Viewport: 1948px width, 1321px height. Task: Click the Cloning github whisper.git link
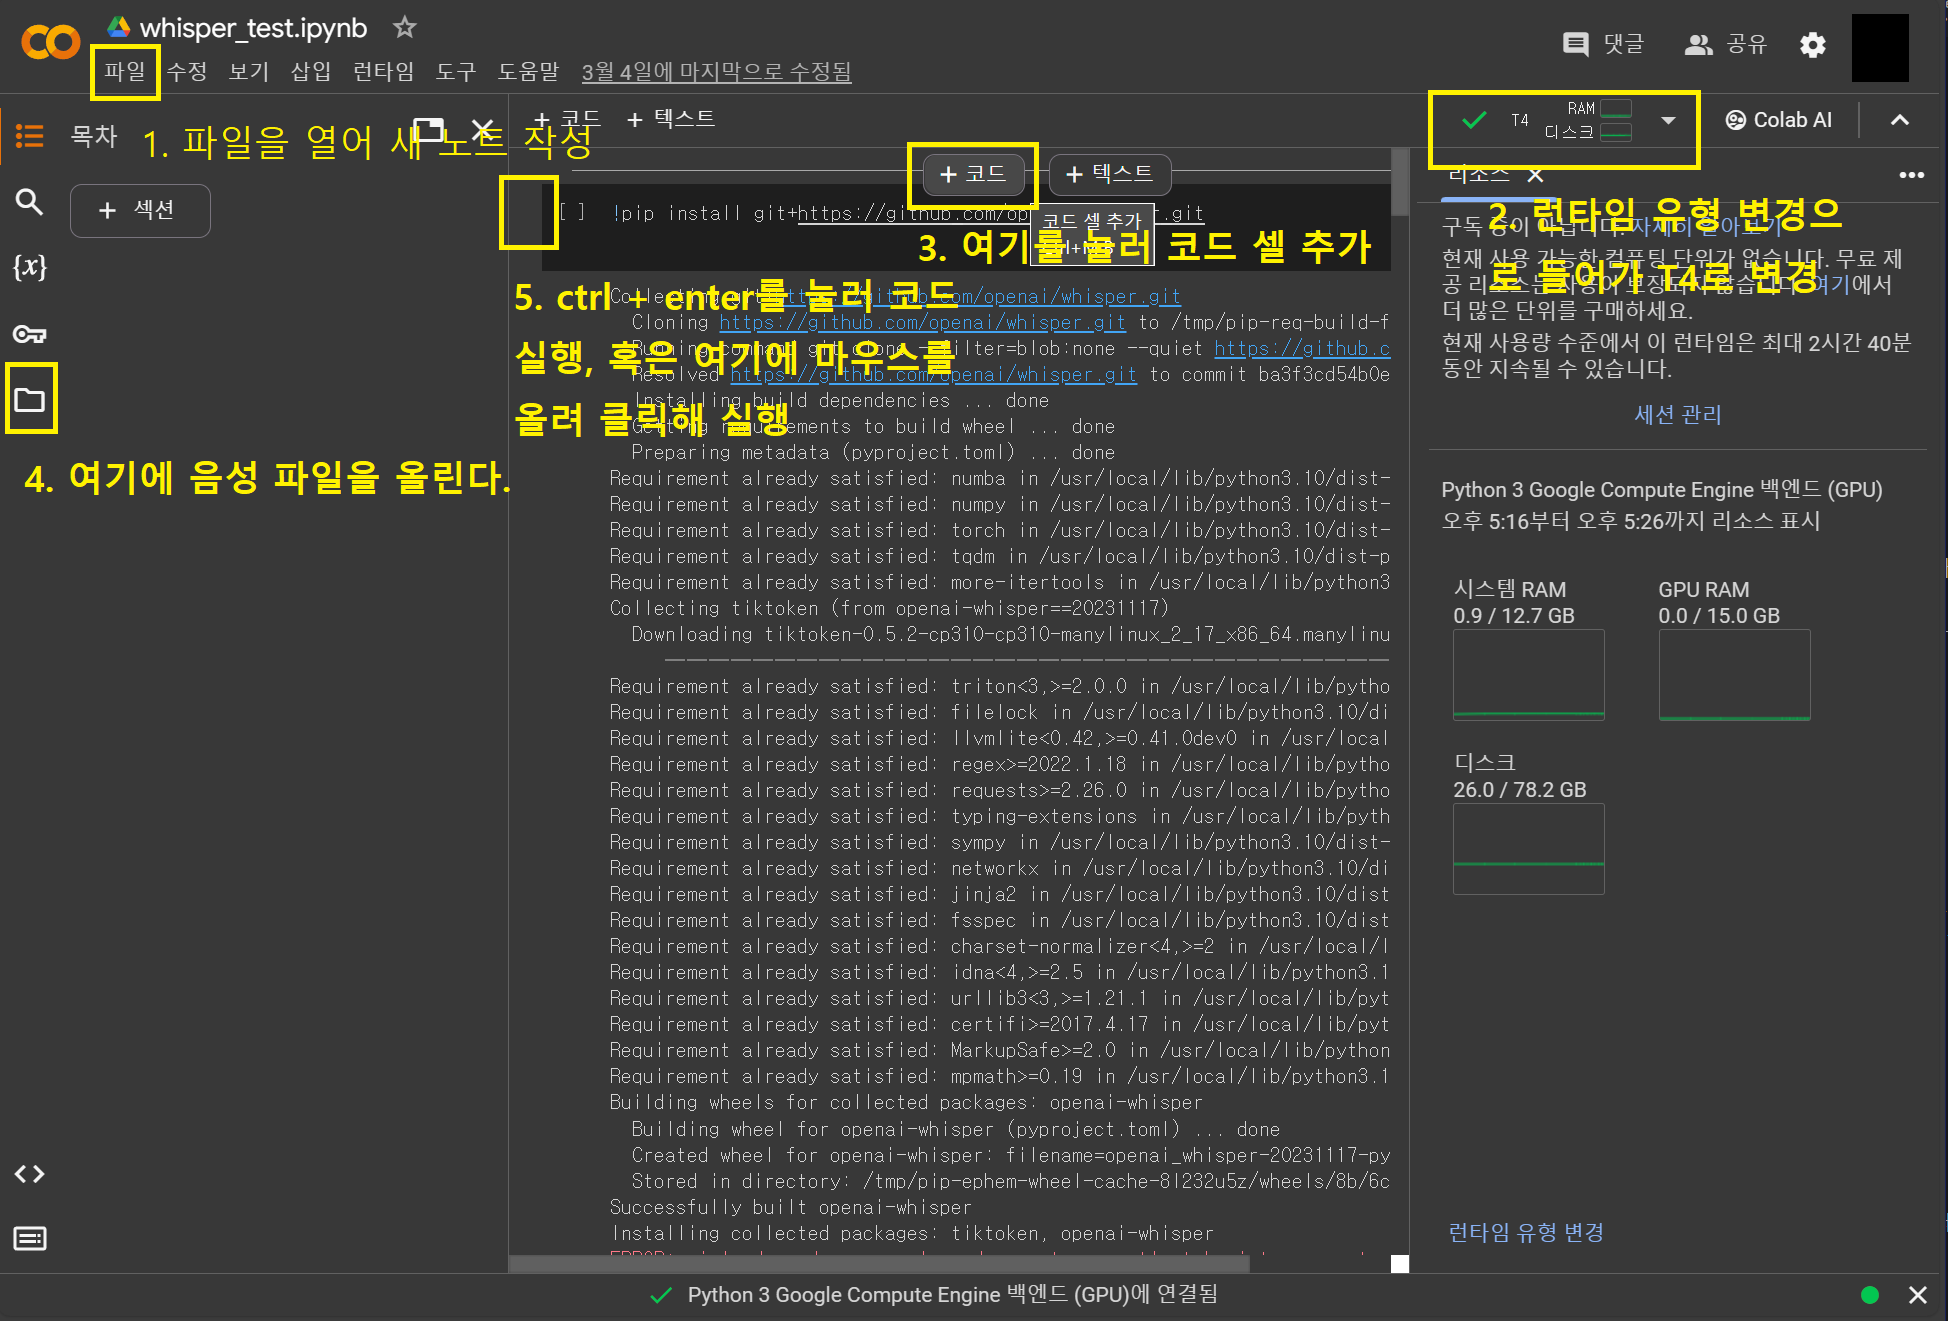[922, 322]
